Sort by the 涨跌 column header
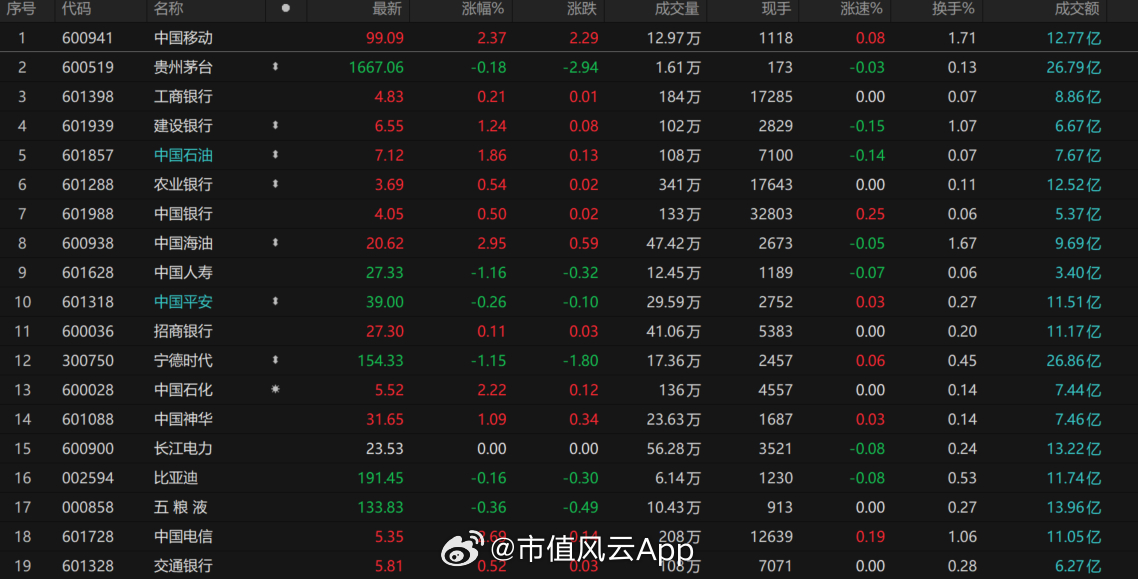Viewport: 1138px width, 579px height. click(x=582, y=9)
